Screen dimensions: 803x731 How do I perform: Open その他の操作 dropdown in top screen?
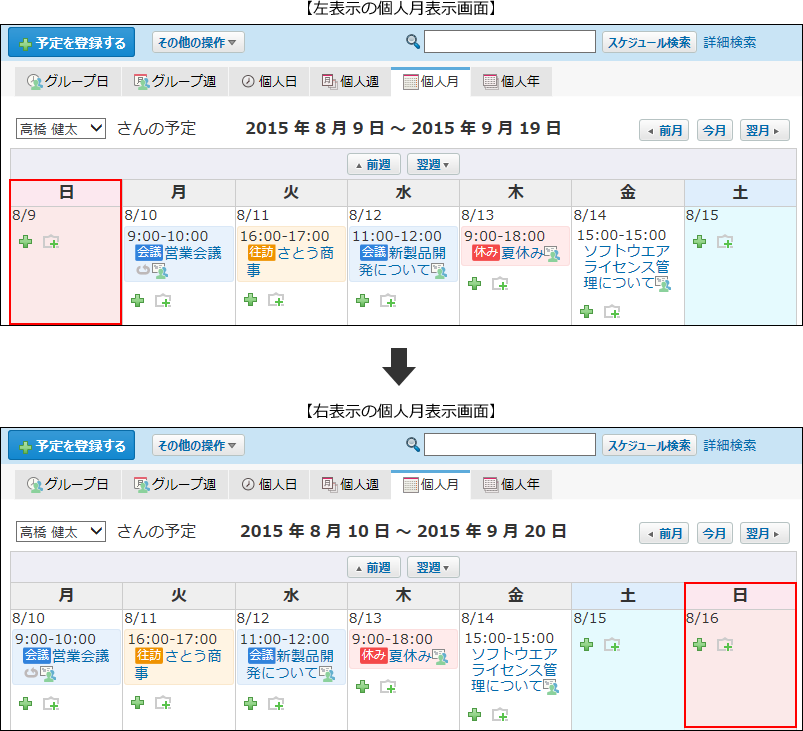pos(198,42)
